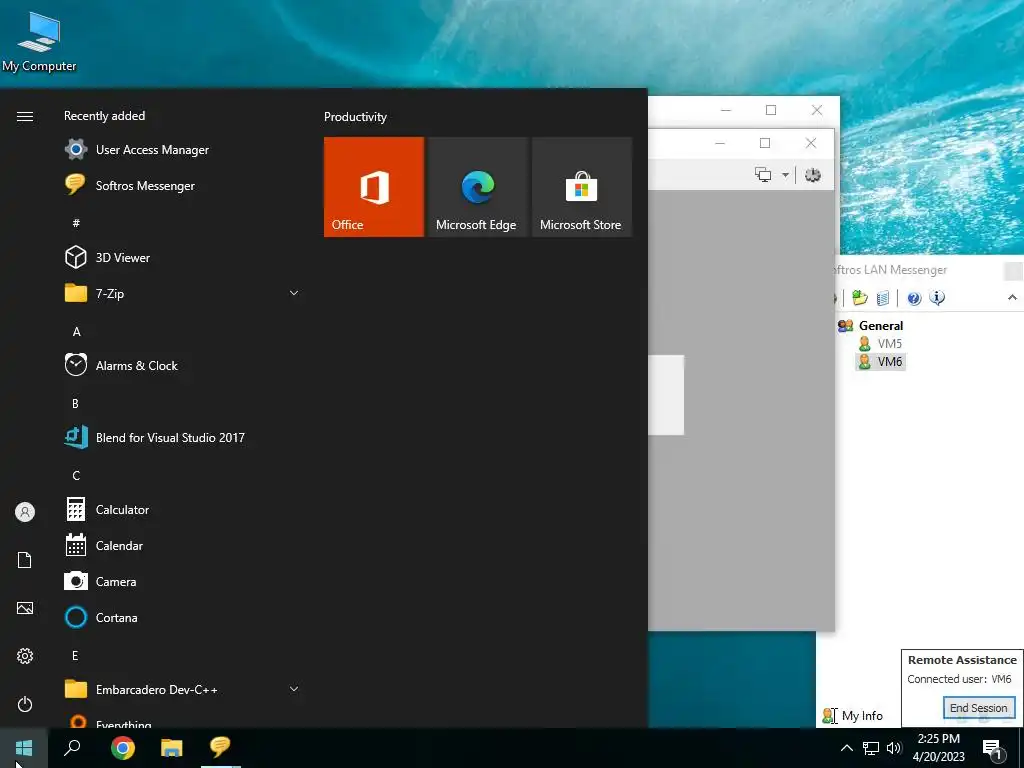Viewport: 1024px width, 768px height.
Task: Open Pictures from Start sidebar
Action: [x=25, y=608]
